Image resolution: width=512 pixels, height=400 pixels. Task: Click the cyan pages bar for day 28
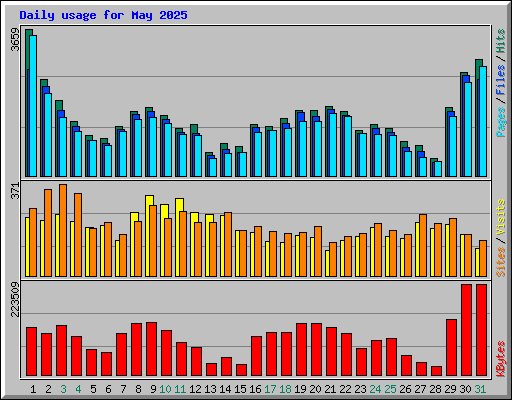[438, 169]
